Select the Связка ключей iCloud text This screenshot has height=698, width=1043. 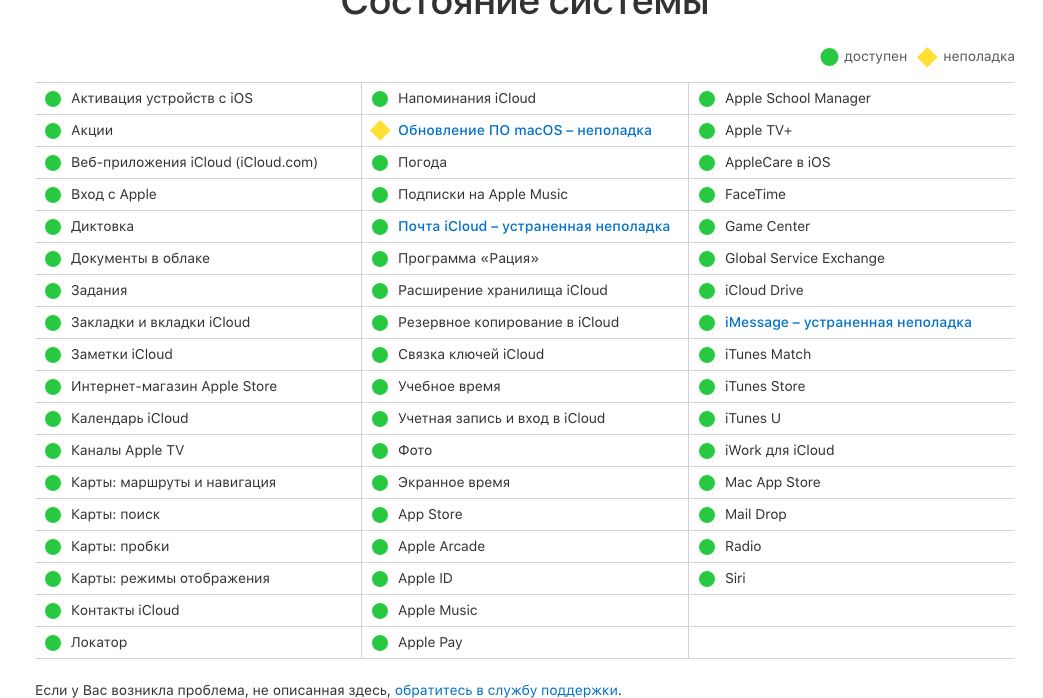[x=471, y=354]
